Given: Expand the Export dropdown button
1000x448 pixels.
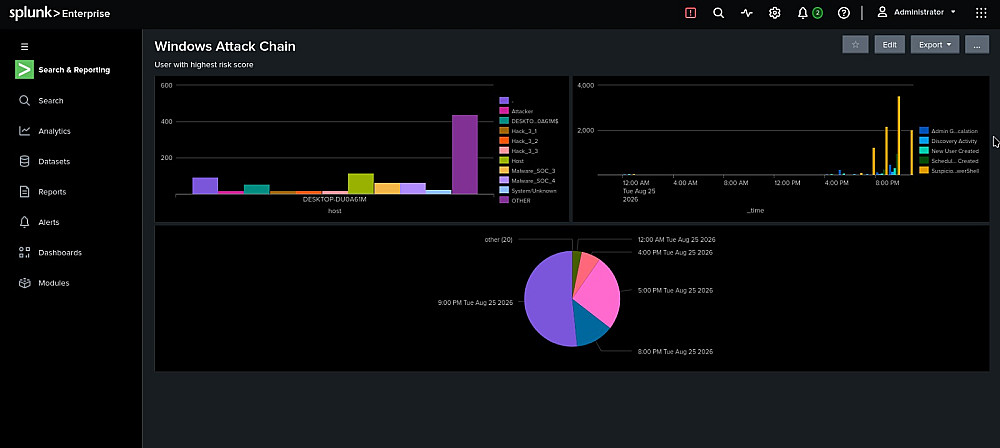Looking at the screenshot, I should tap(935, 45).
